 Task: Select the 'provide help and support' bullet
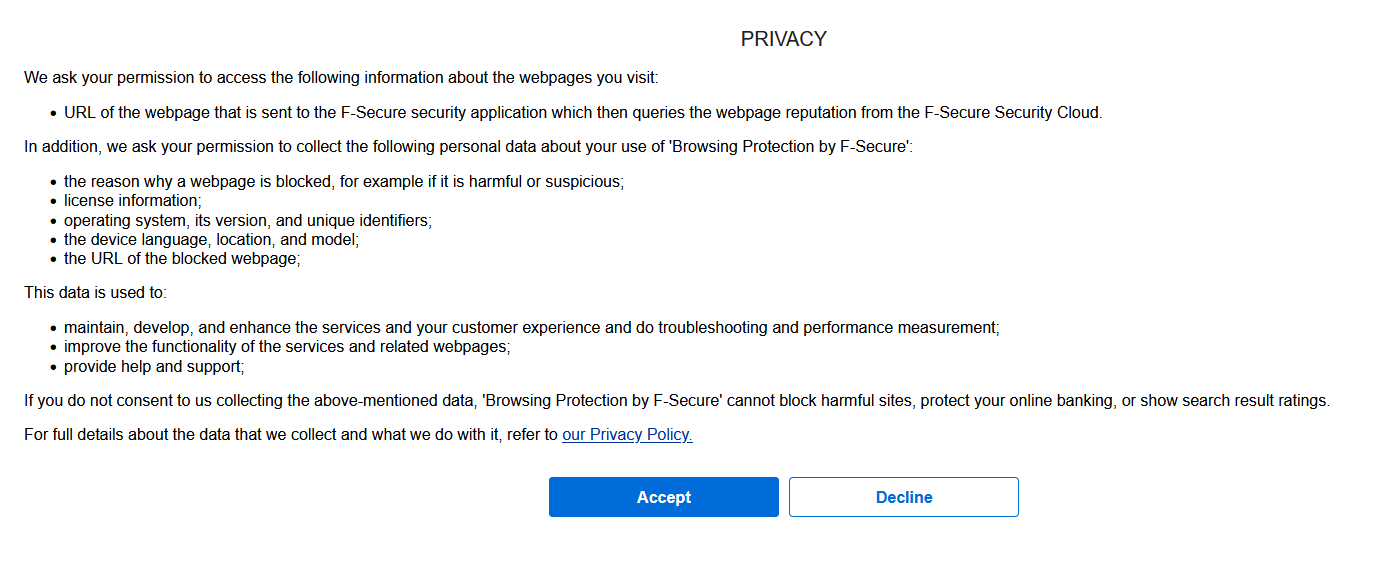(x=154, y=367)
